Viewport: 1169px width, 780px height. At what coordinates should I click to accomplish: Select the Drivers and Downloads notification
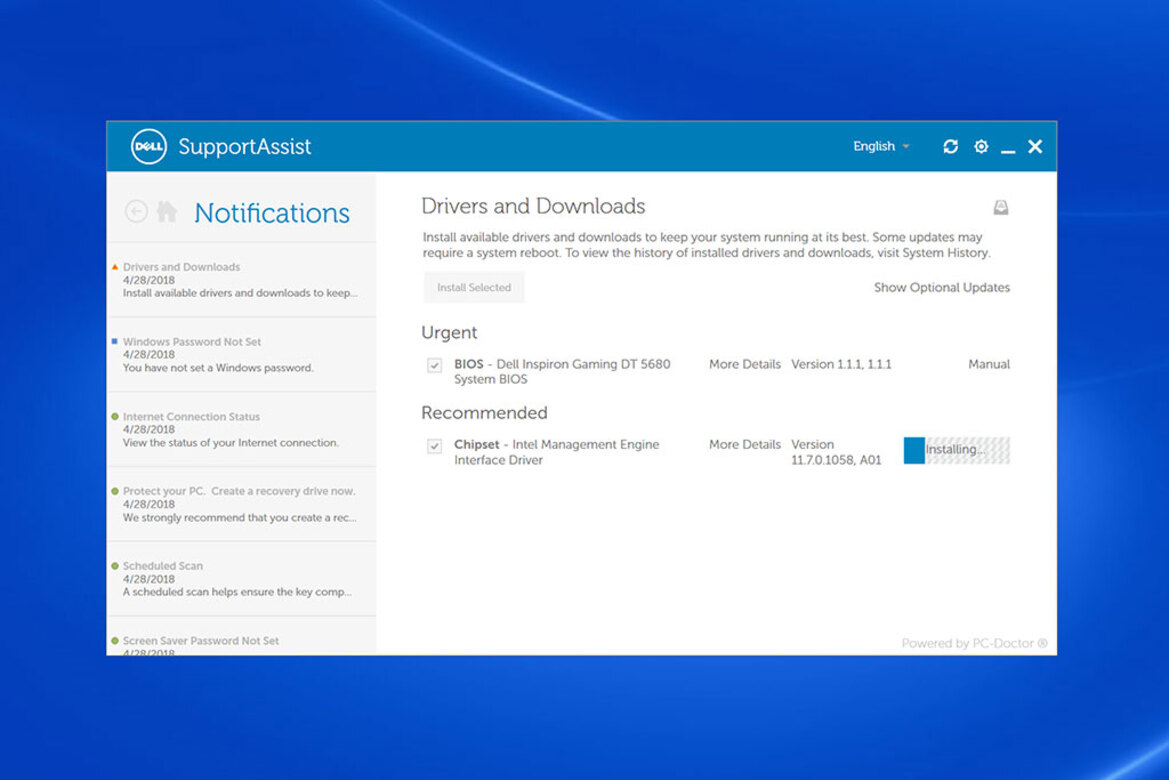242,280
